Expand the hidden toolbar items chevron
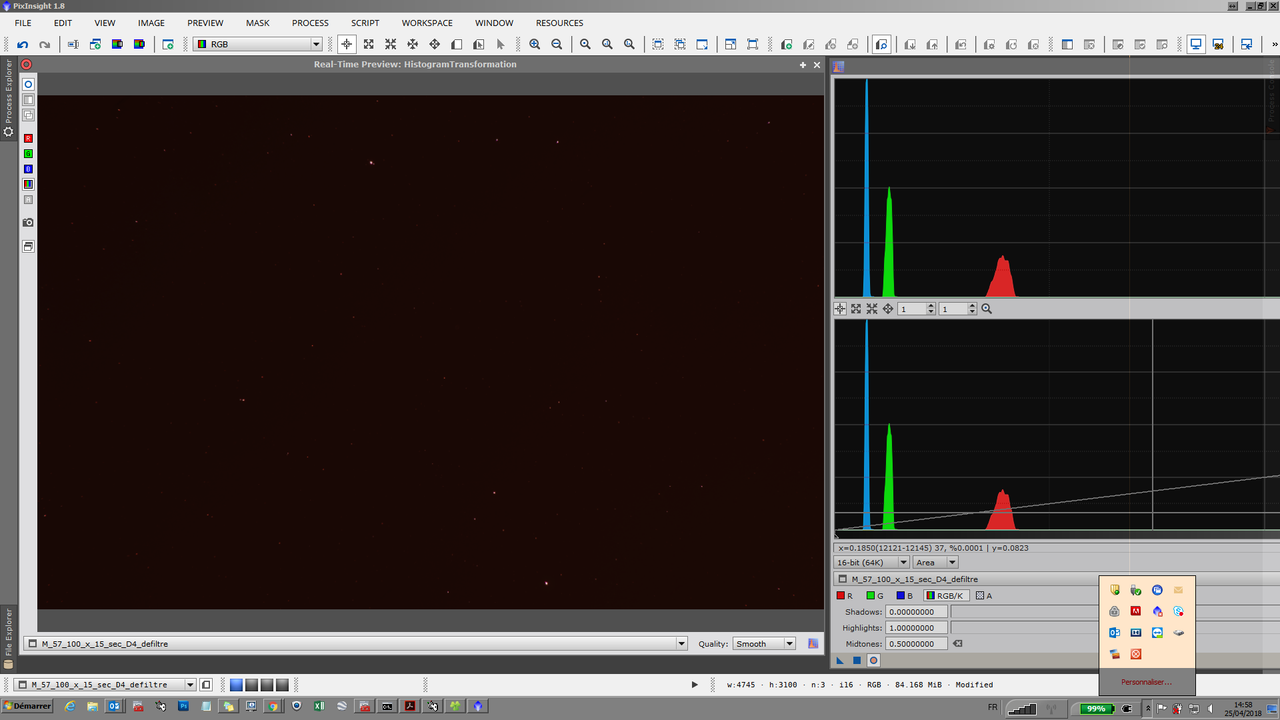 point(1274,44)
